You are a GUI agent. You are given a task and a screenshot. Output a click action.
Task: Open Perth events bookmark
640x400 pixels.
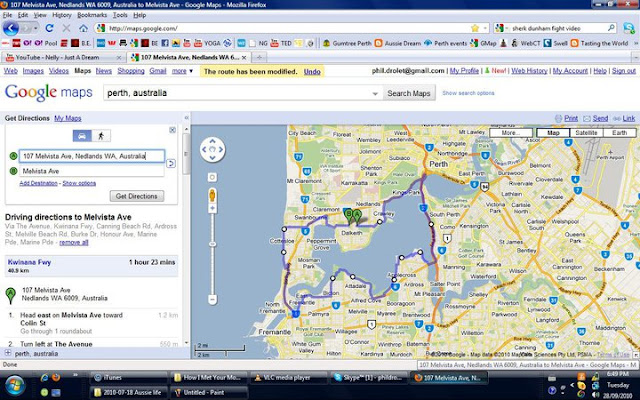pyautogui.click(x=446, y=43)
